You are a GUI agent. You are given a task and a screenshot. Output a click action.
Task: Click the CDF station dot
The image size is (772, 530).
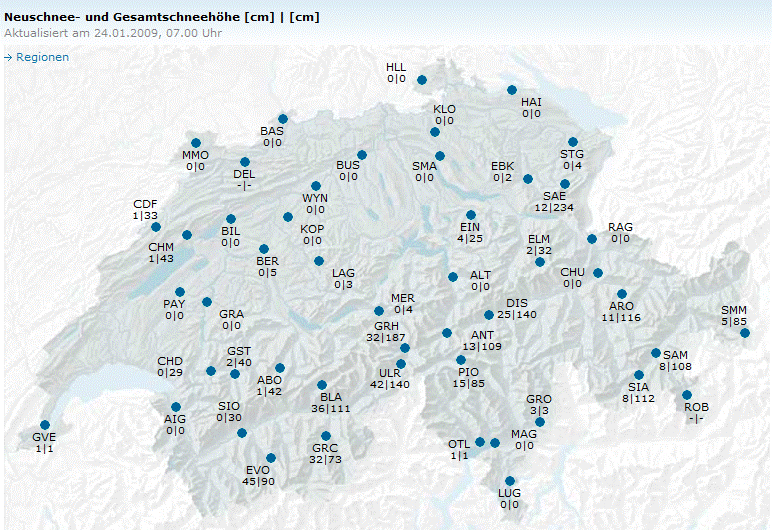(156, 227)
